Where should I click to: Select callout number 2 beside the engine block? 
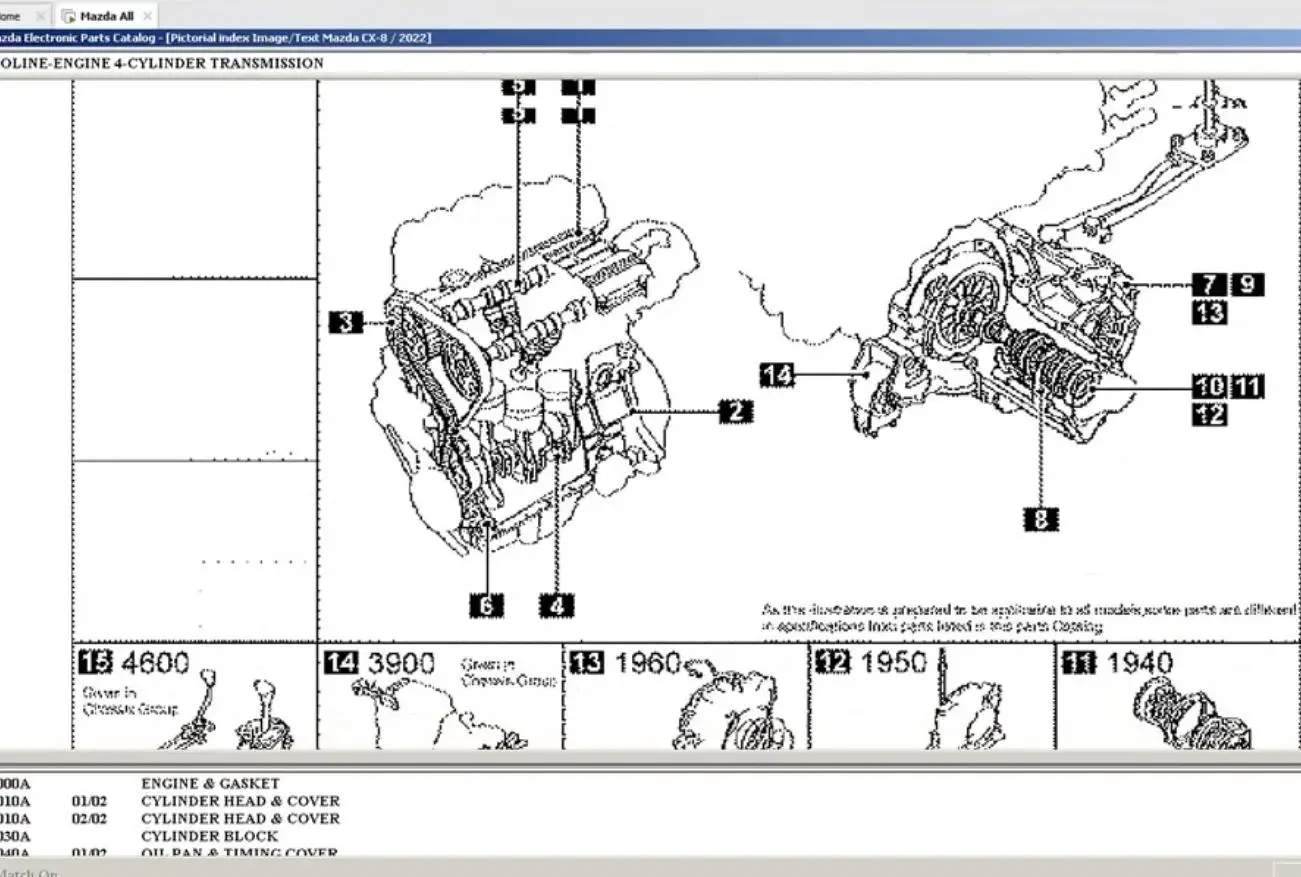(x=735, y=411)
